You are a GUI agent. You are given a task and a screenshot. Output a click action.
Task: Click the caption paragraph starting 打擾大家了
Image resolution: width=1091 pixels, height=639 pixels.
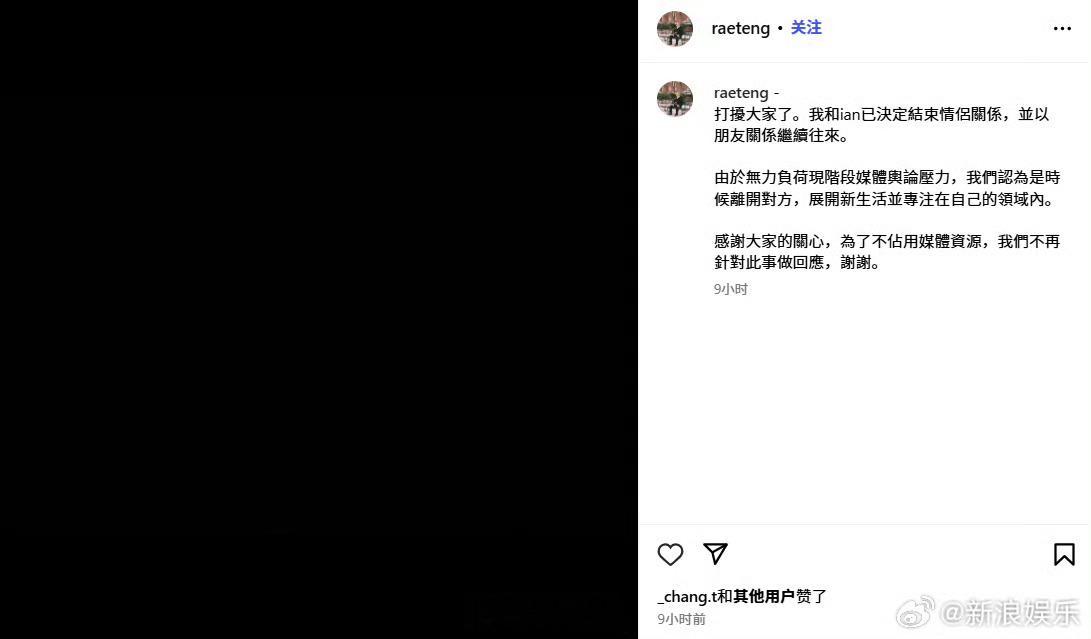pyautogui.click(x=882, y=125)
